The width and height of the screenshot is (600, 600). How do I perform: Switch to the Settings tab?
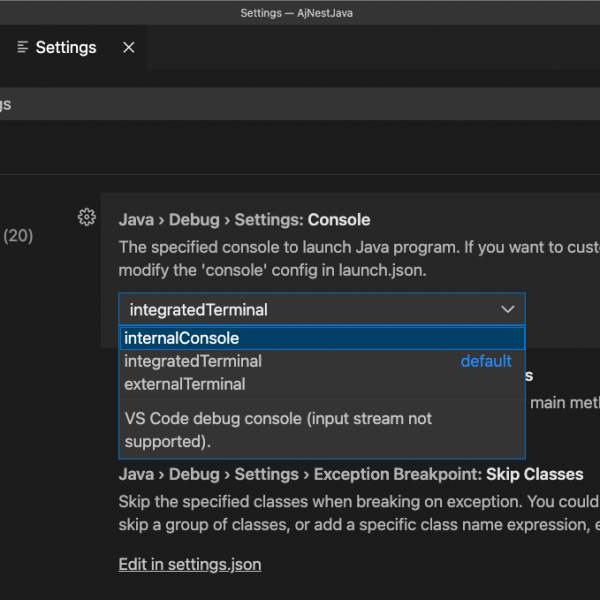[x=66, y=47]
